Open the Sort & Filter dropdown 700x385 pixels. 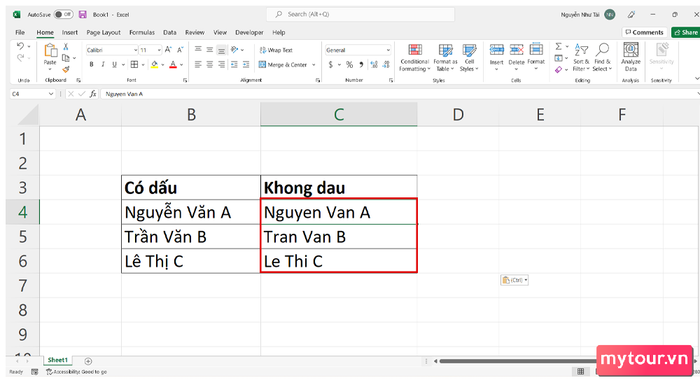tap(581, 58)
